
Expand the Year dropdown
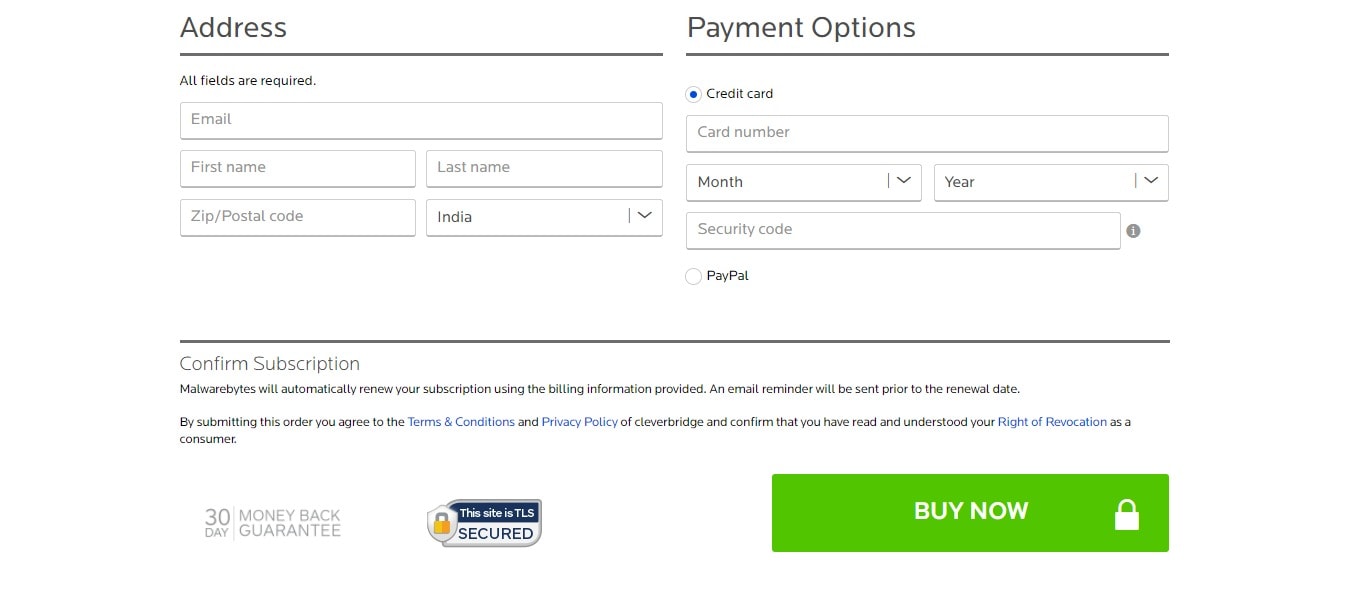[1051, 182]
